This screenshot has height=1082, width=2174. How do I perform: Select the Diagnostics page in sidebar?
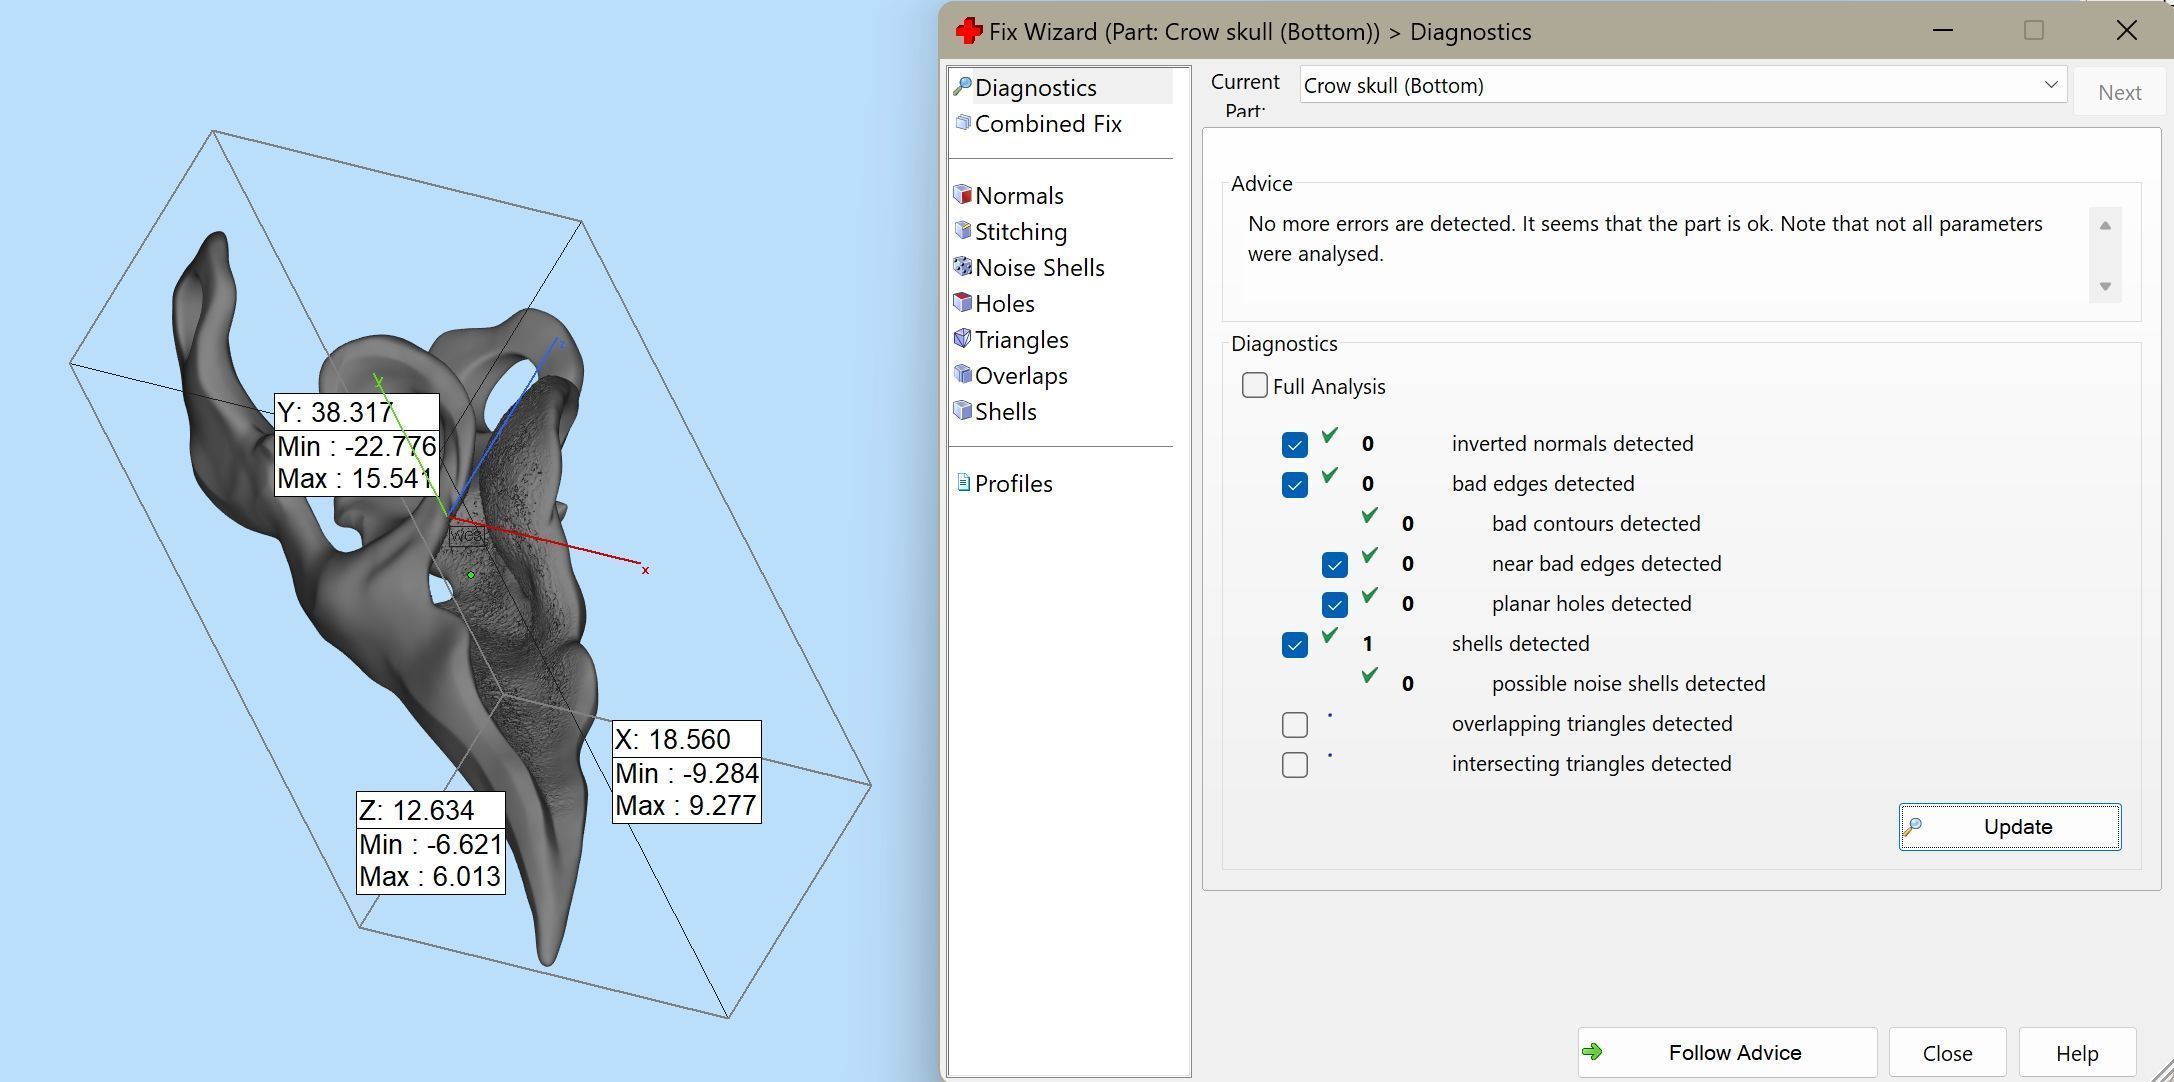click(x=1035, y=88)
